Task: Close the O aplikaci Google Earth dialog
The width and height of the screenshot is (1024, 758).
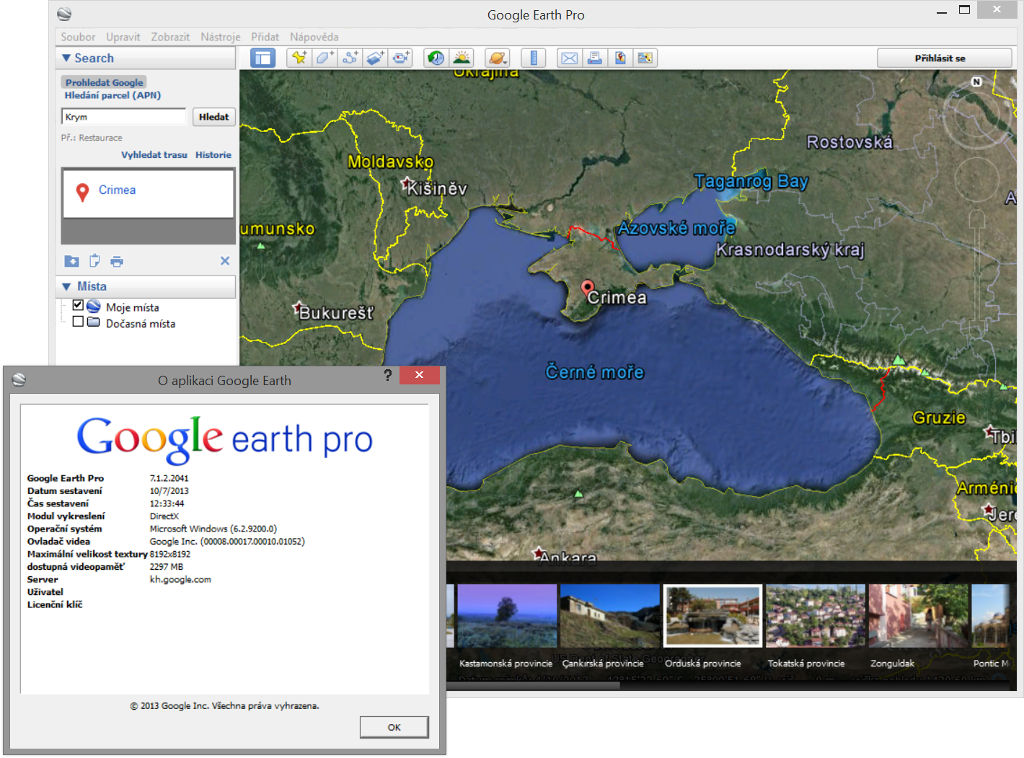Action: pos(419,375)
